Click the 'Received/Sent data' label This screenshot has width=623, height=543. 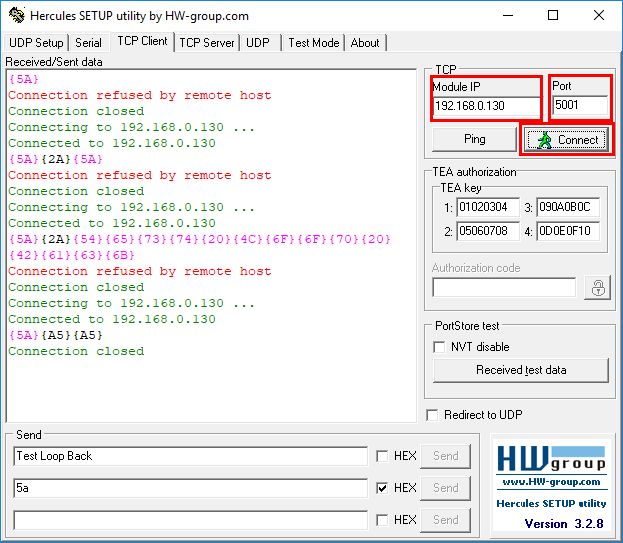coord(54,62)
